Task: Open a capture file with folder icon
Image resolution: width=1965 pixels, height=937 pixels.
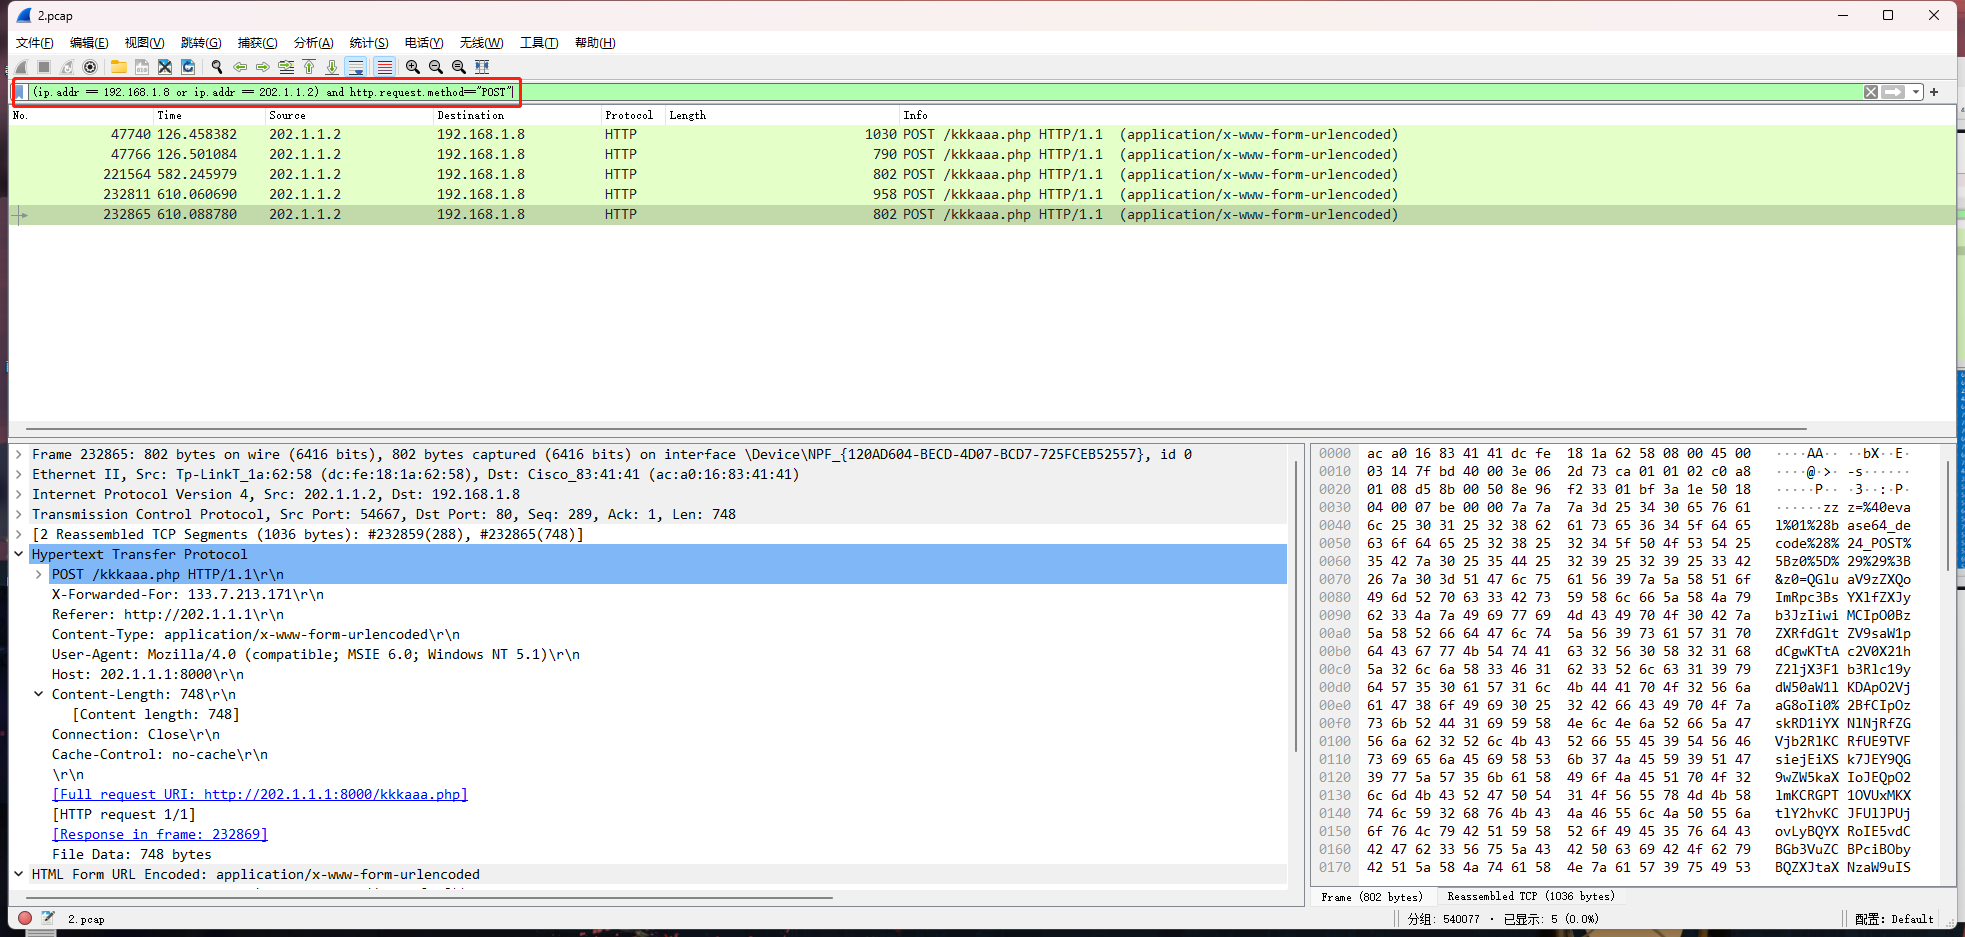Action: (119, 67)
